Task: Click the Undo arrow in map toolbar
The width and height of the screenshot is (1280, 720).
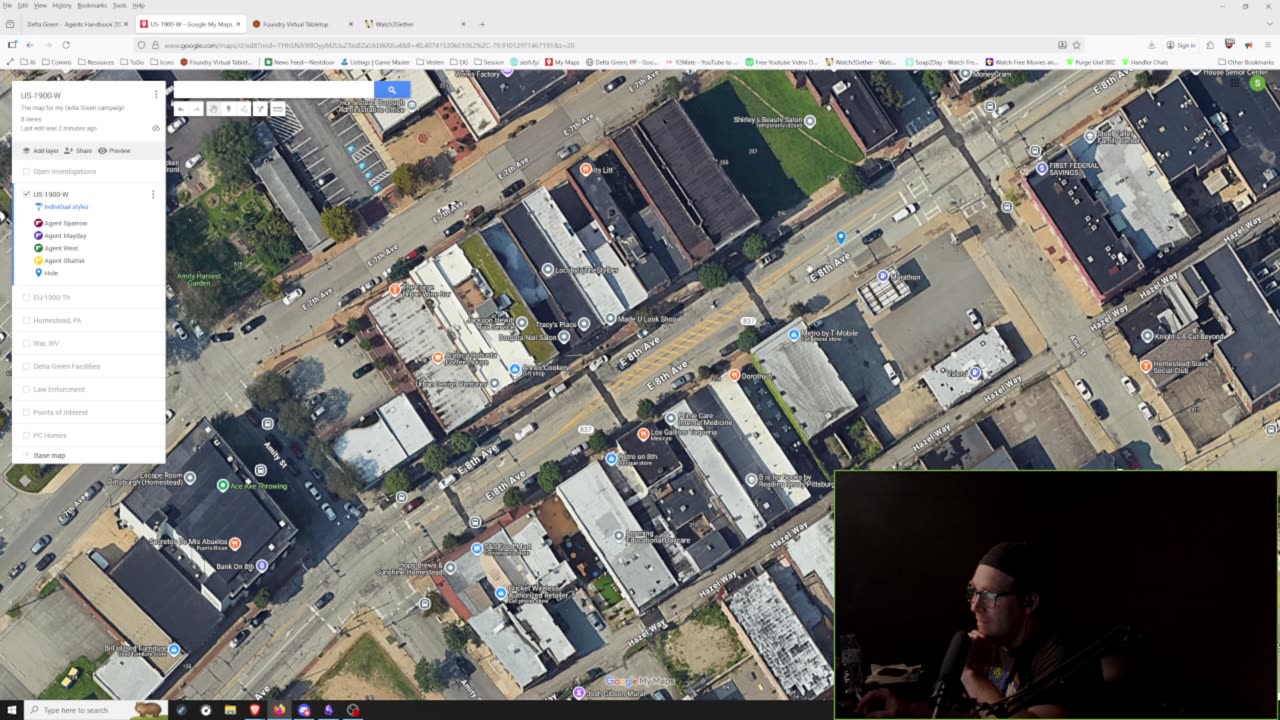Action: 181,109
